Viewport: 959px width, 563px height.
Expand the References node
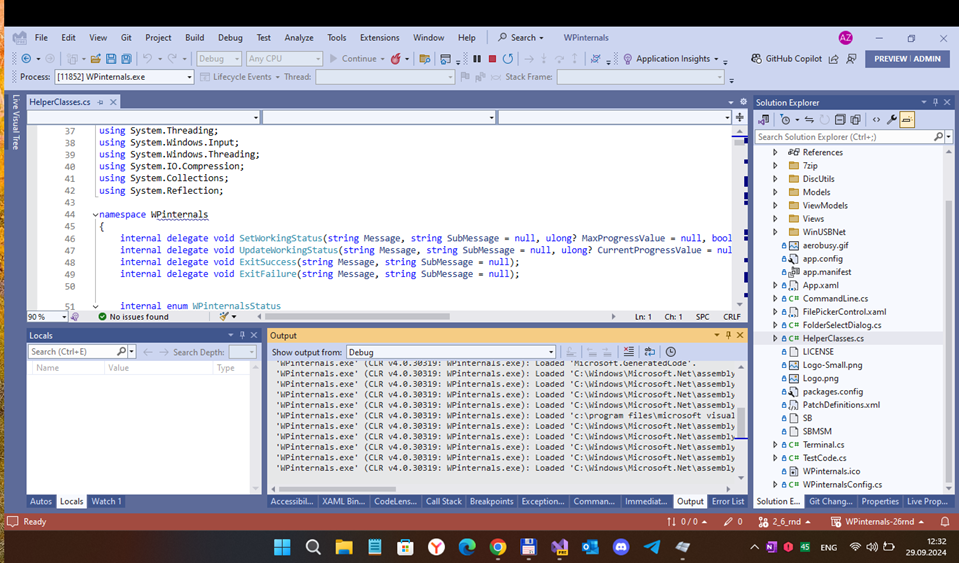coord(776,152)
